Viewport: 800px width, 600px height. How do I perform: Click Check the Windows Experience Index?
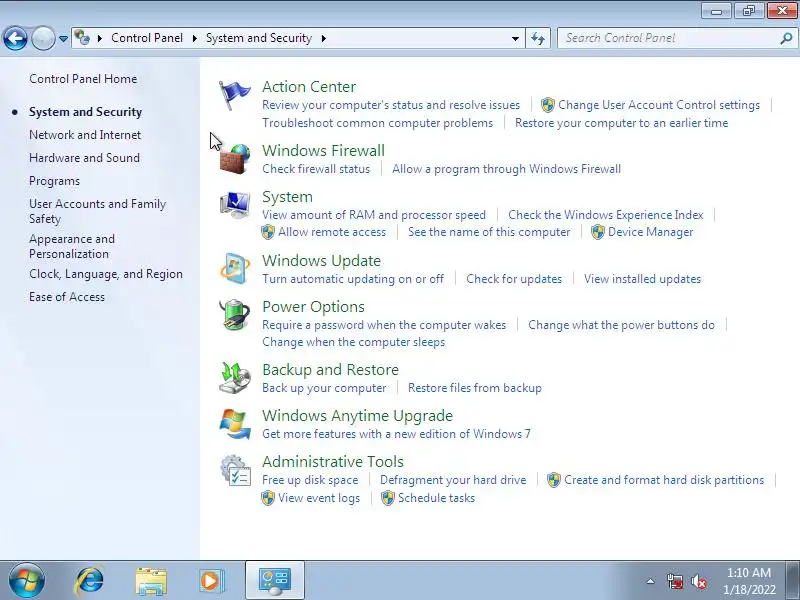pos(606,215)
